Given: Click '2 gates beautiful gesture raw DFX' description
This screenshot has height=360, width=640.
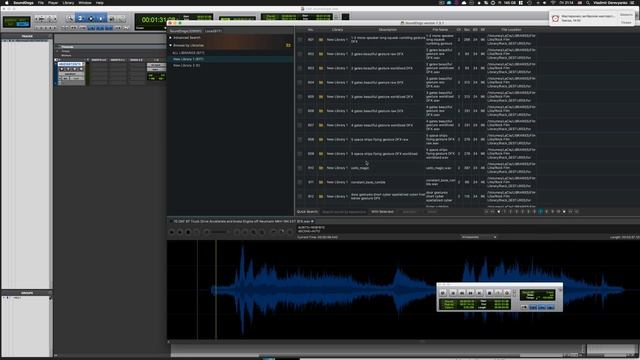Looking at the screenshot, I should (377, 54).
